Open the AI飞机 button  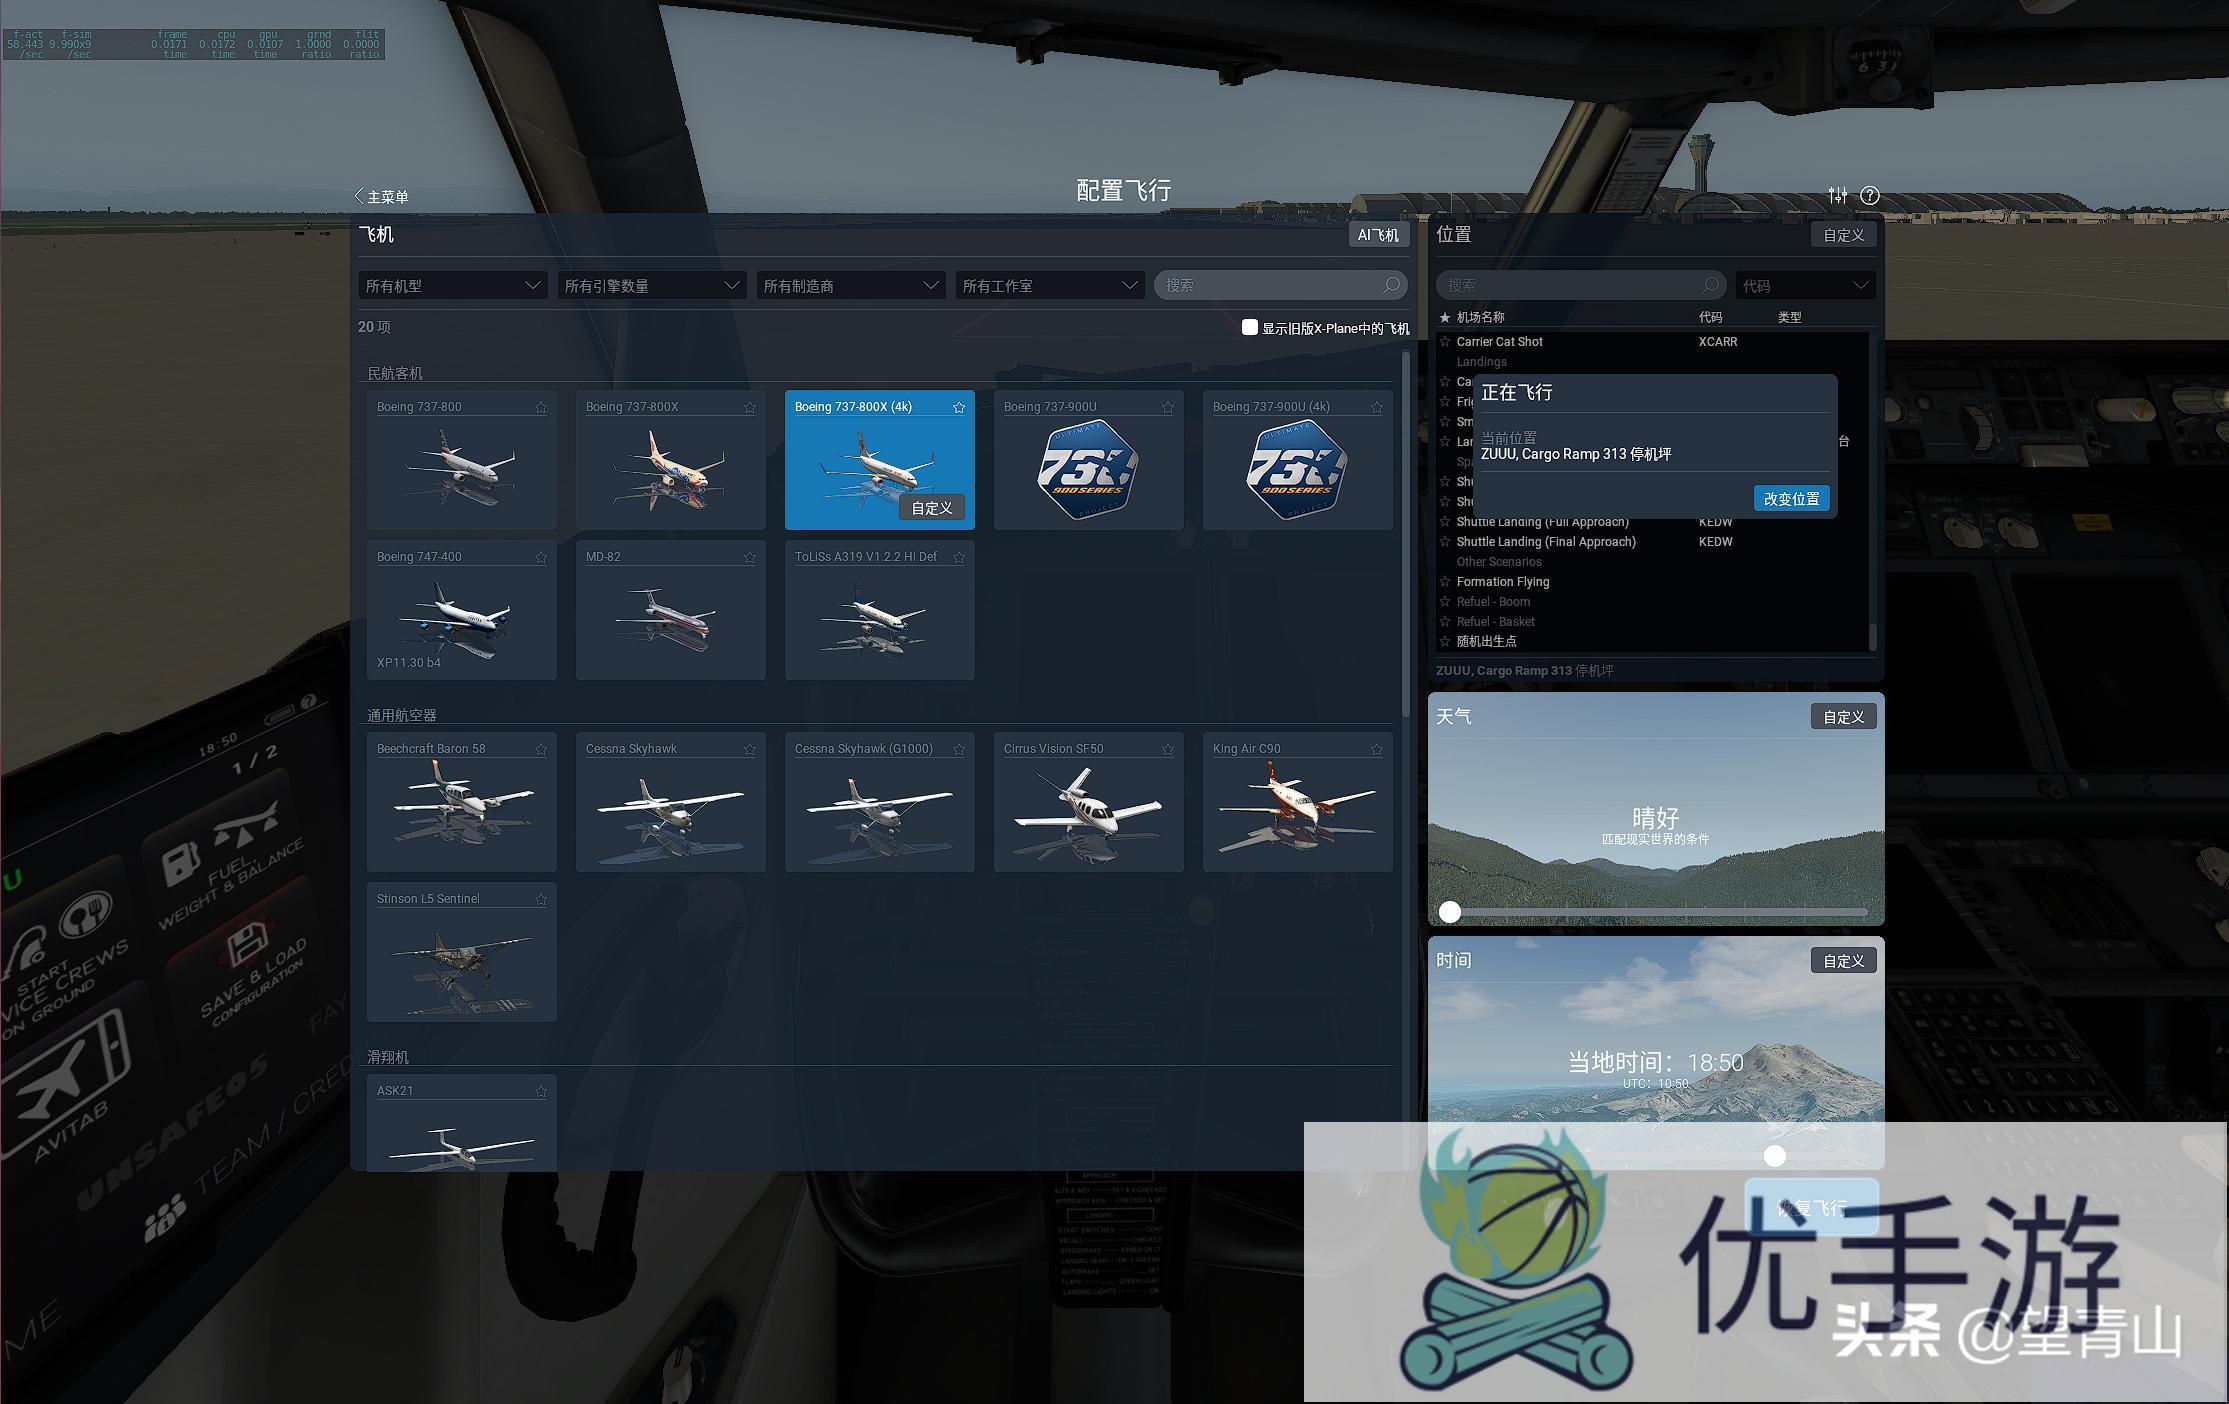click(x=1378, y=235)
